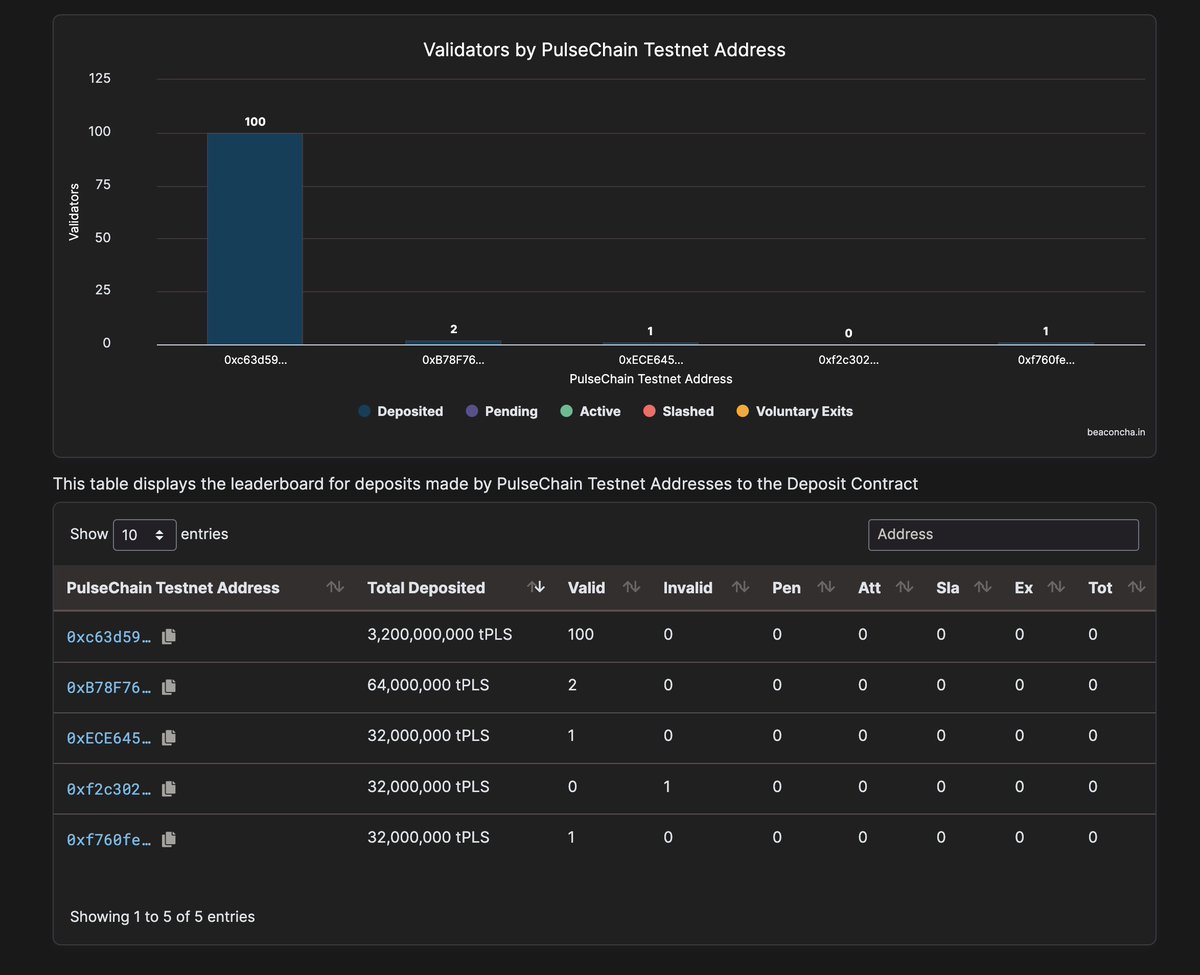
Task: Open the 0xB78F76 address link
Action: (109, 687)
